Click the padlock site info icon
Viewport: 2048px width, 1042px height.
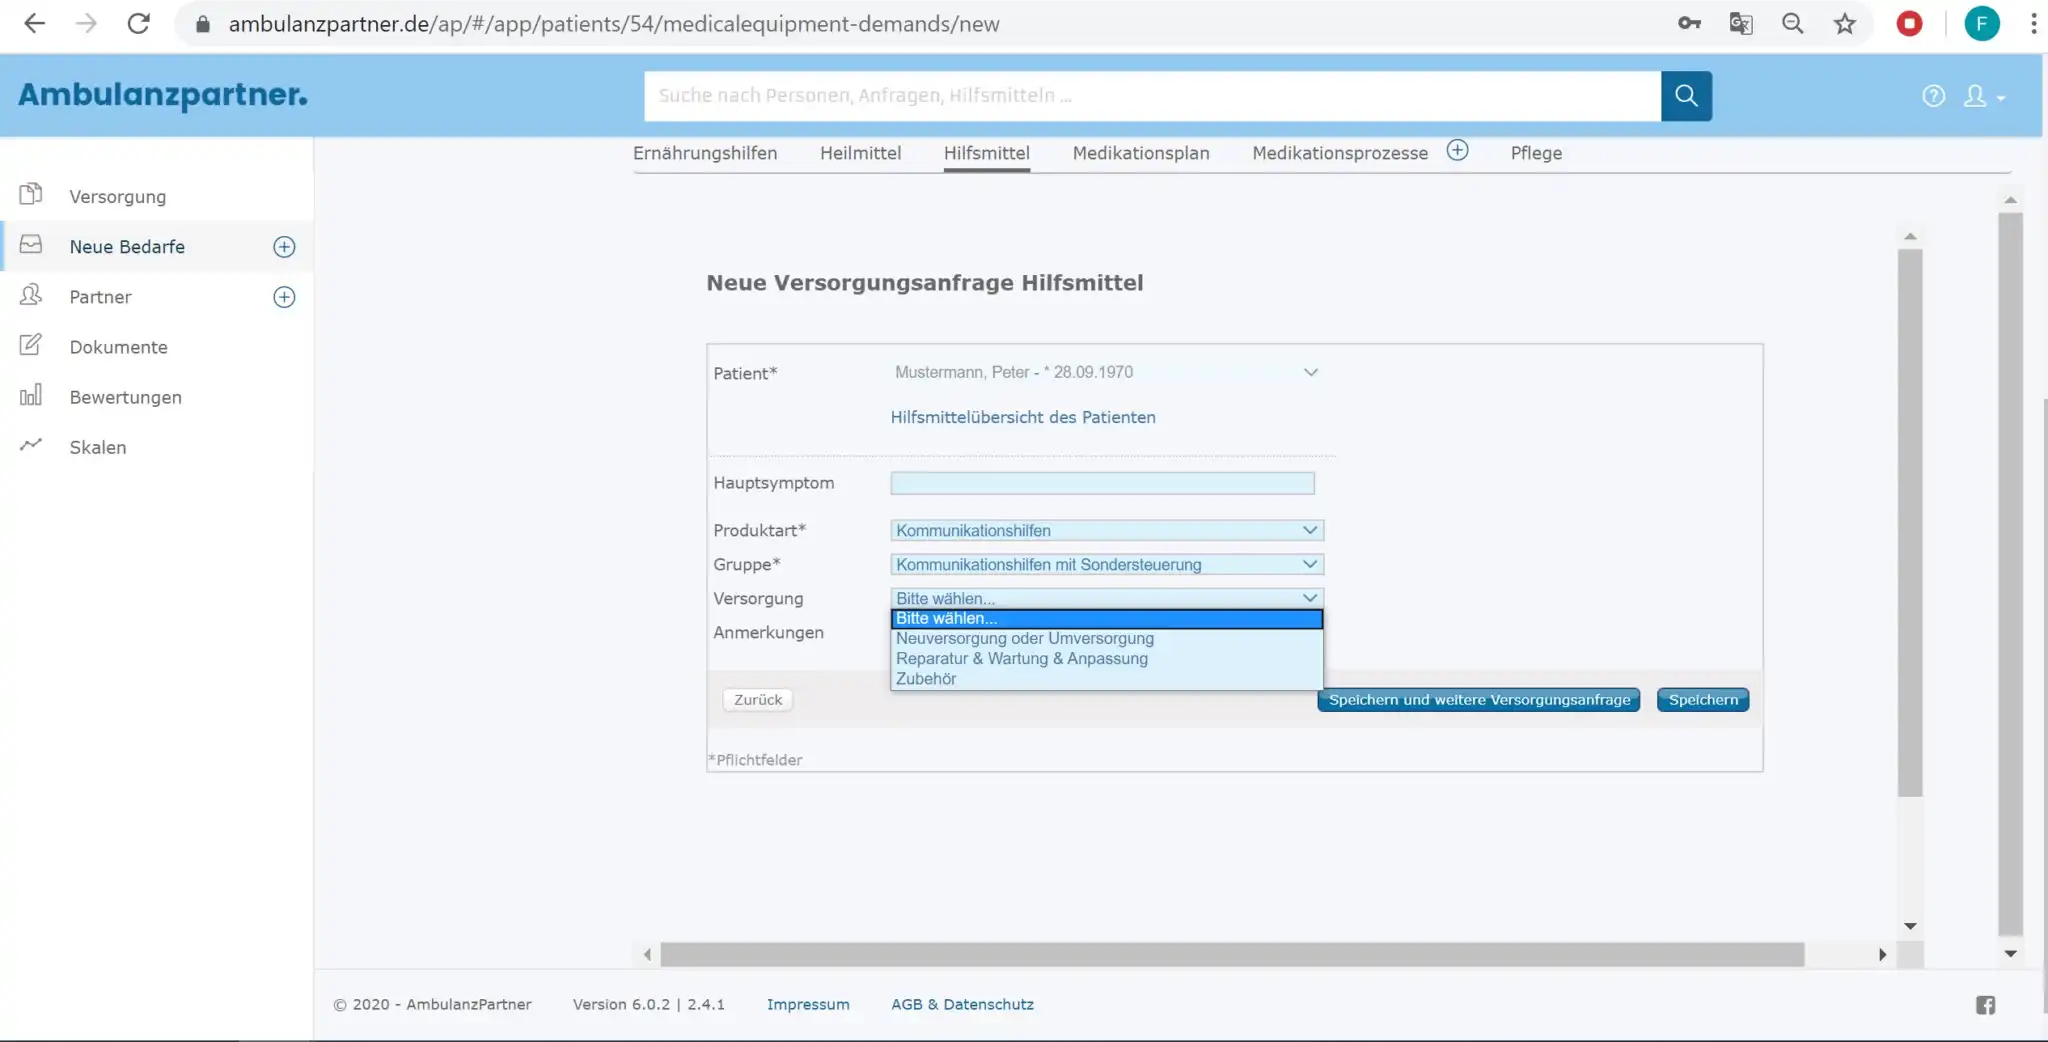[x=203, y=24]
